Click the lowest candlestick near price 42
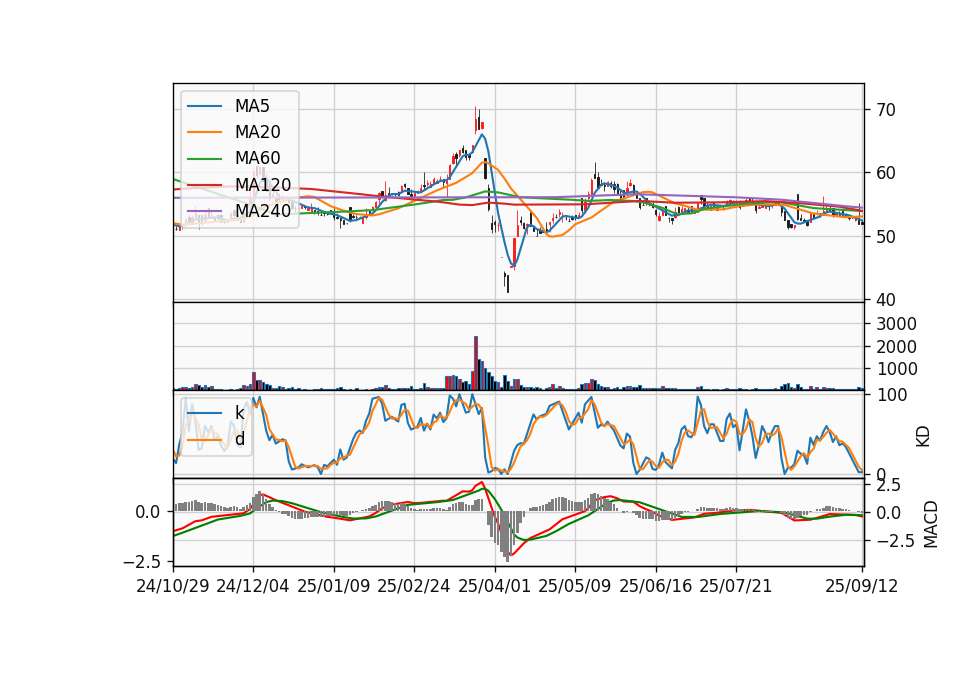Image resolution: width=960 pixels, height=690 pixels. 508,283
